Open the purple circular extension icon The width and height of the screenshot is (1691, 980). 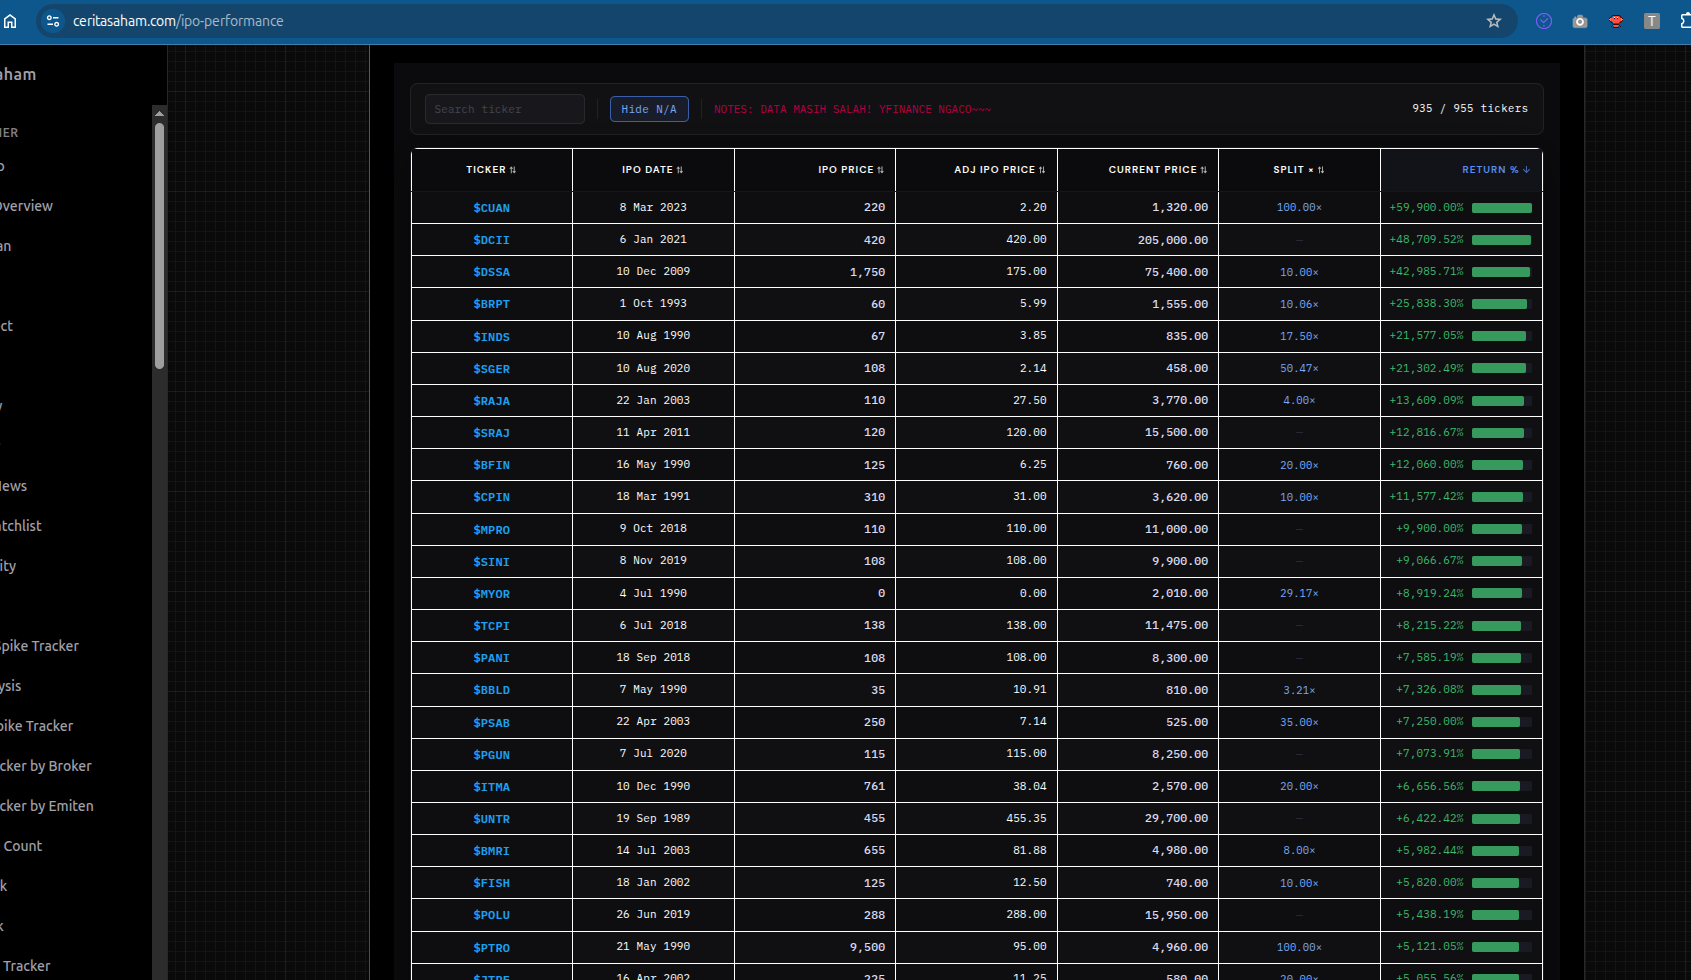click(1544, 21)
